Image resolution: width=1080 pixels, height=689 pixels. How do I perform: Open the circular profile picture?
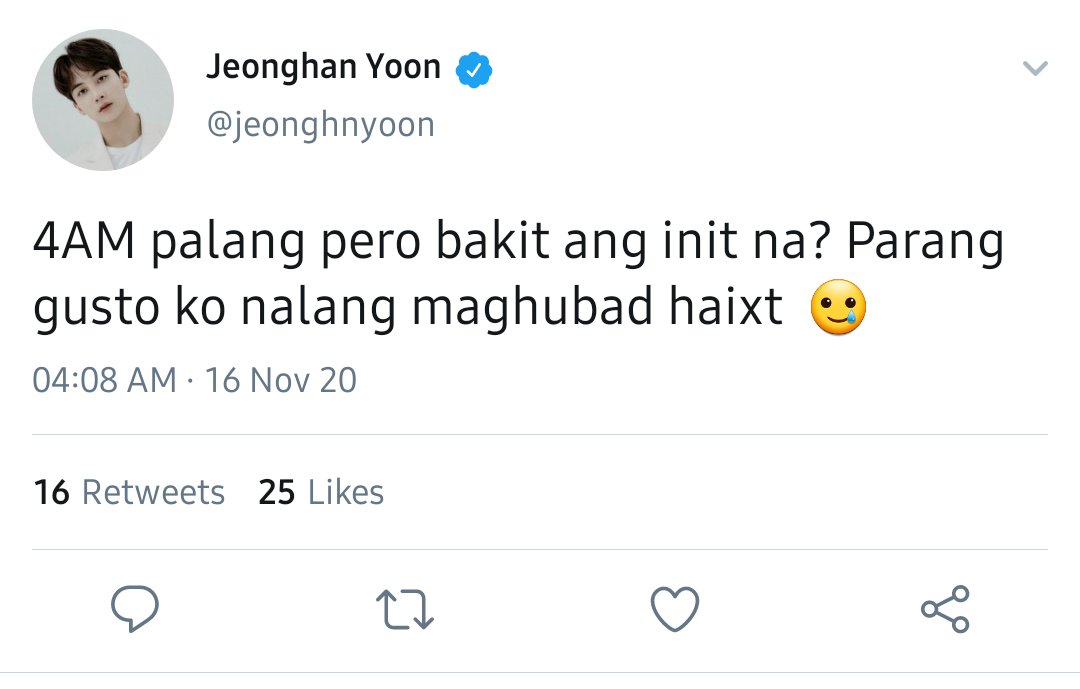tap(103, 100)
